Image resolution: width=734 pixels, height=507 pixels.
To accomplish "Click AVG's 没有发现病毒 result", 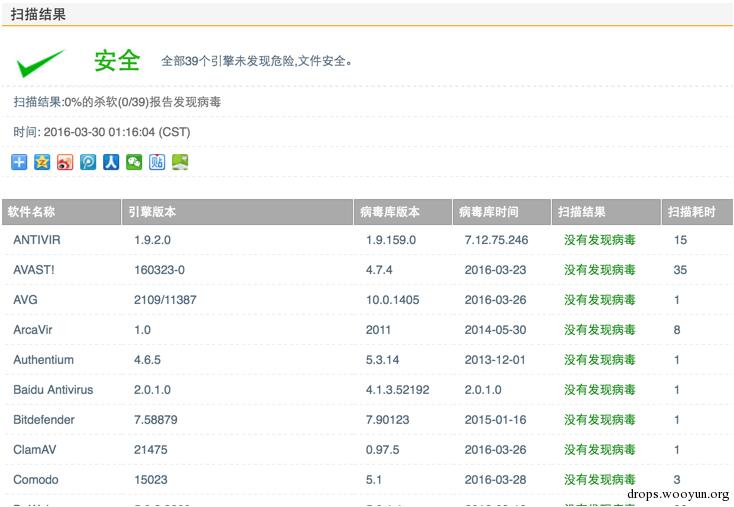I will click(x=600, y=300).
